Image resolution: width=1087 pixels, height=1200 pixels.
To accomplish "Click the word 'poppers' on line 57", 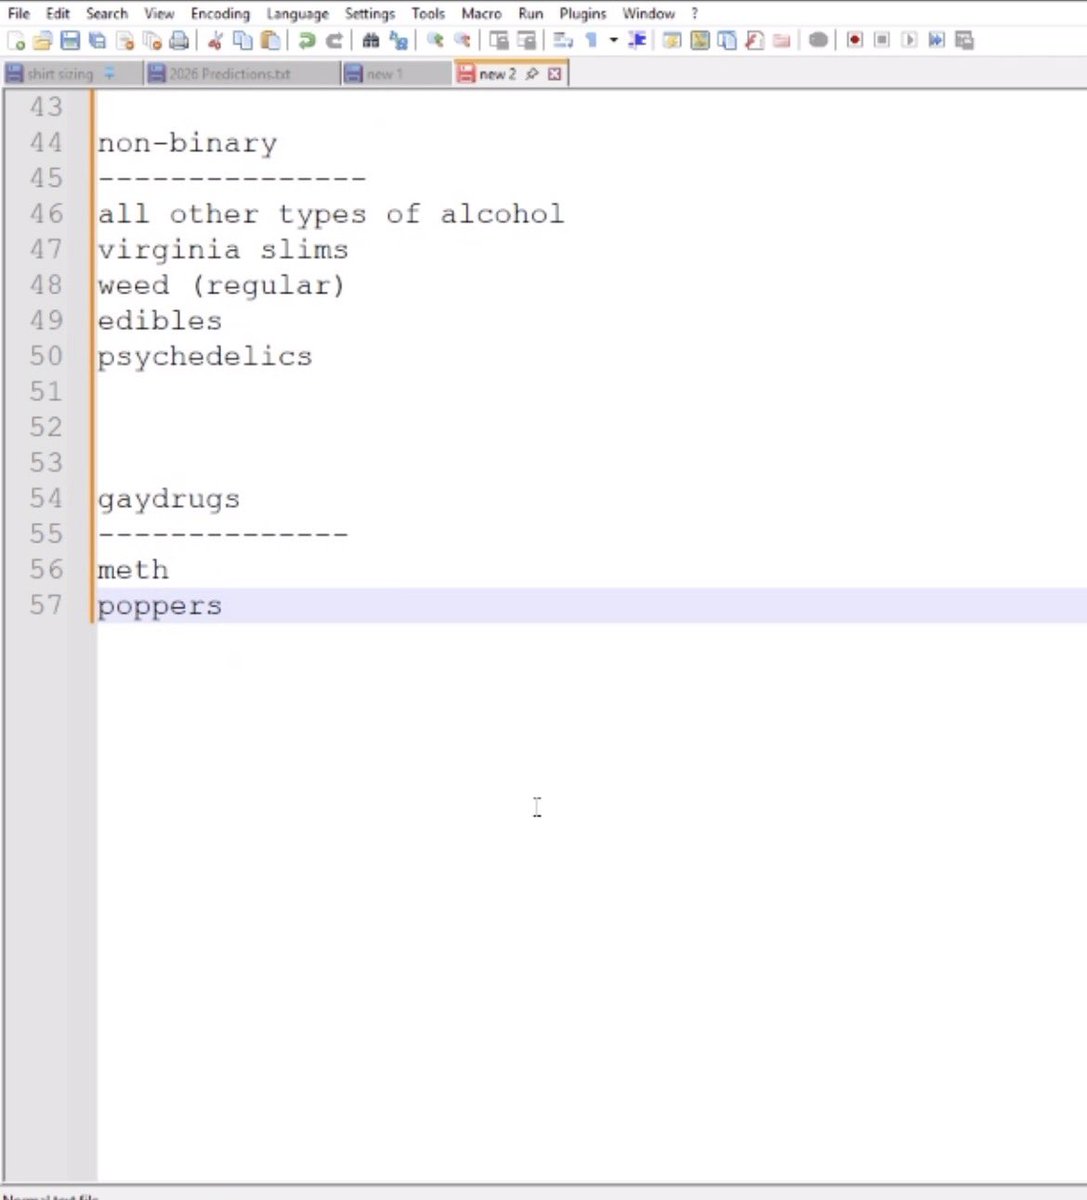I will (160, 606).
